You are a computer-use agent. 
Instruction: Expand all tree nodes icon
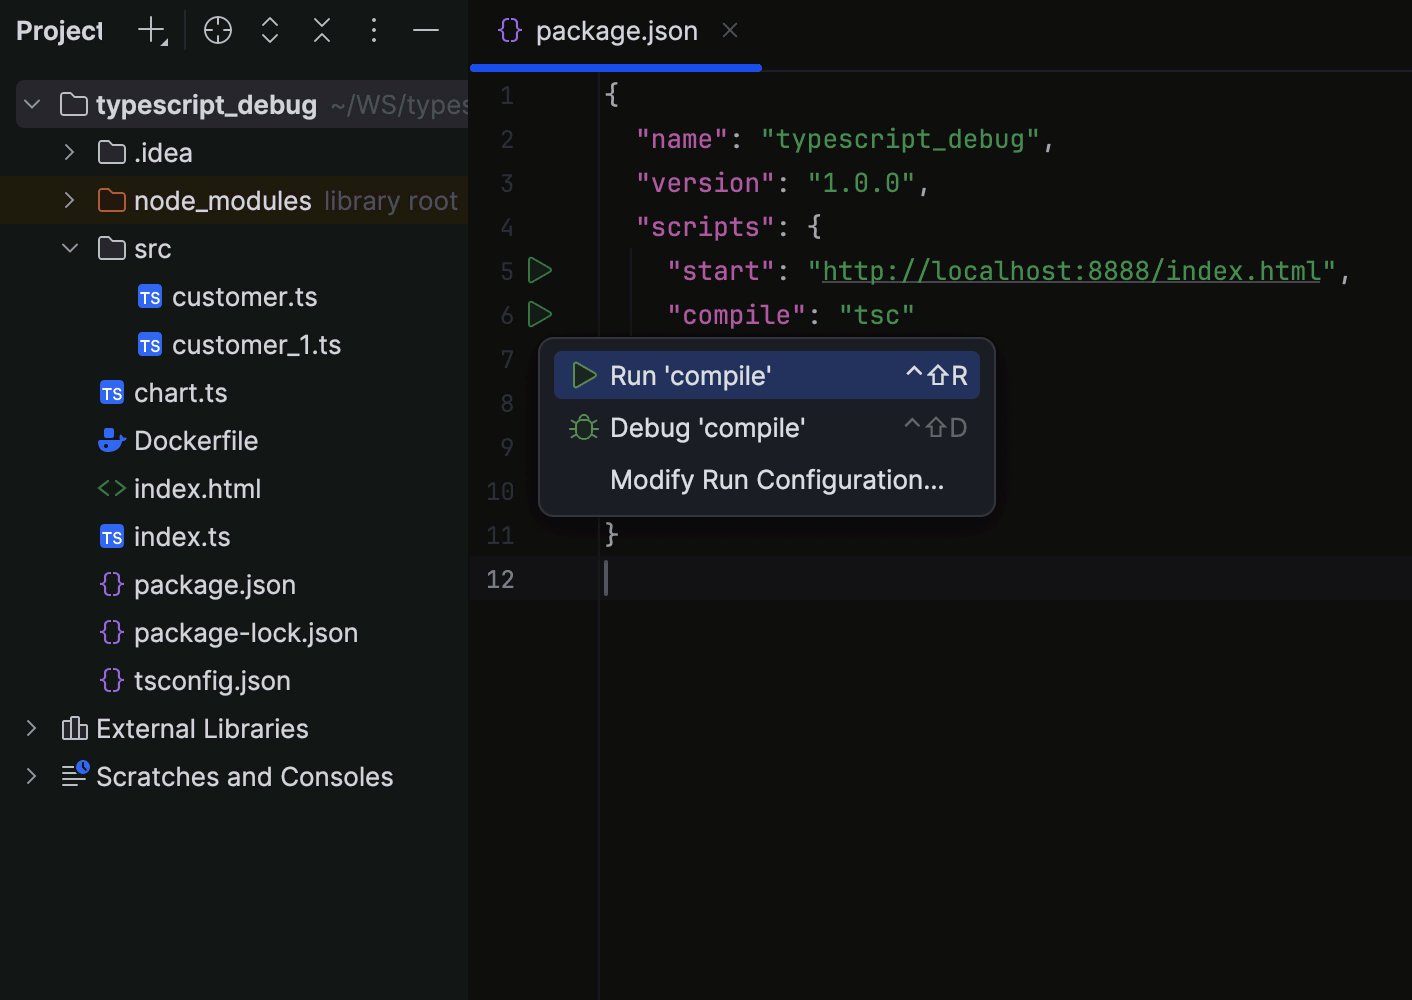pos(270,31)
